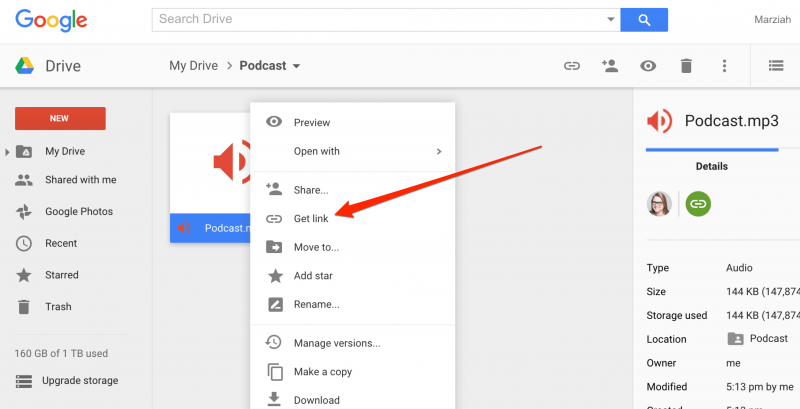Click the Download arrow icon in menu

(x=274, y=399)
